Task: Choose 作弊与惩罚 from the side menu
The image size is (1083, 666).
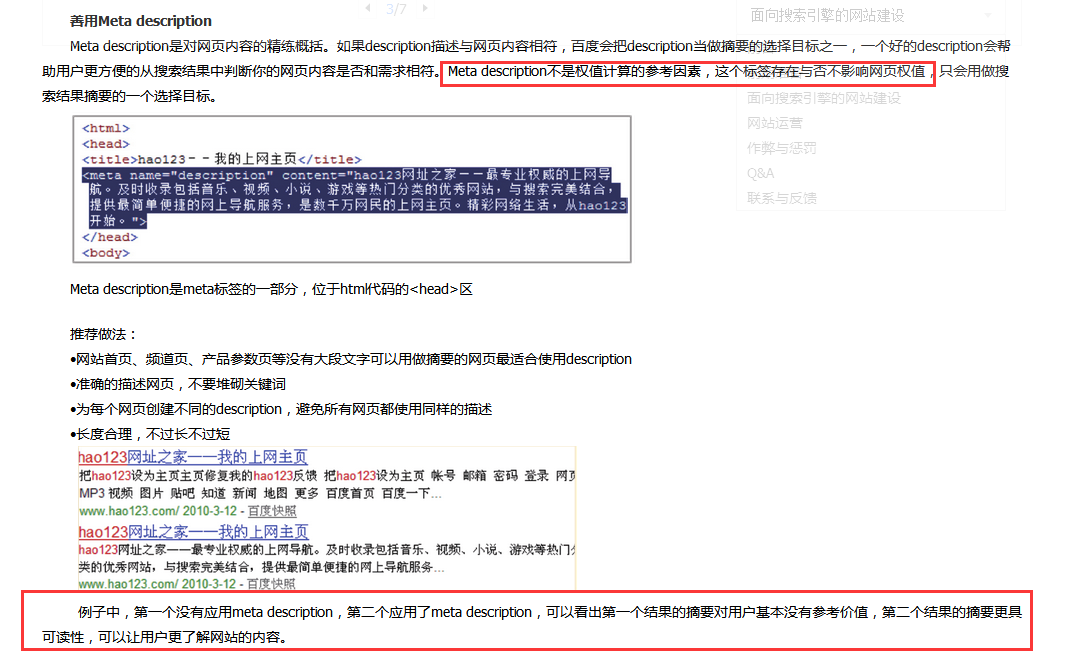Action: 781,148
